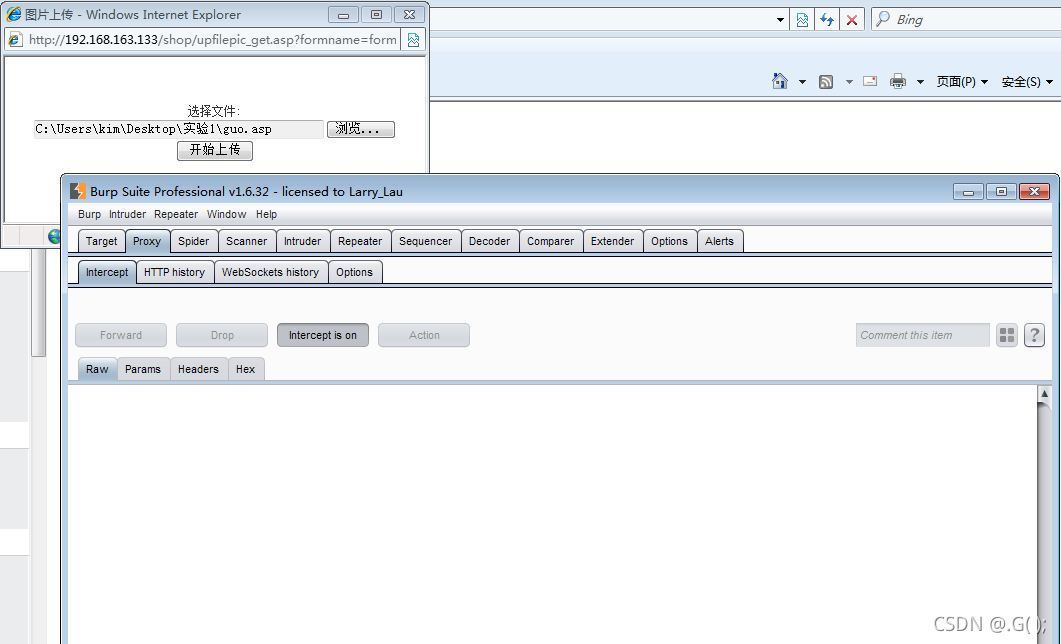Click the popup address bar URL
The image size is (1061, 644).
point(212,40)
